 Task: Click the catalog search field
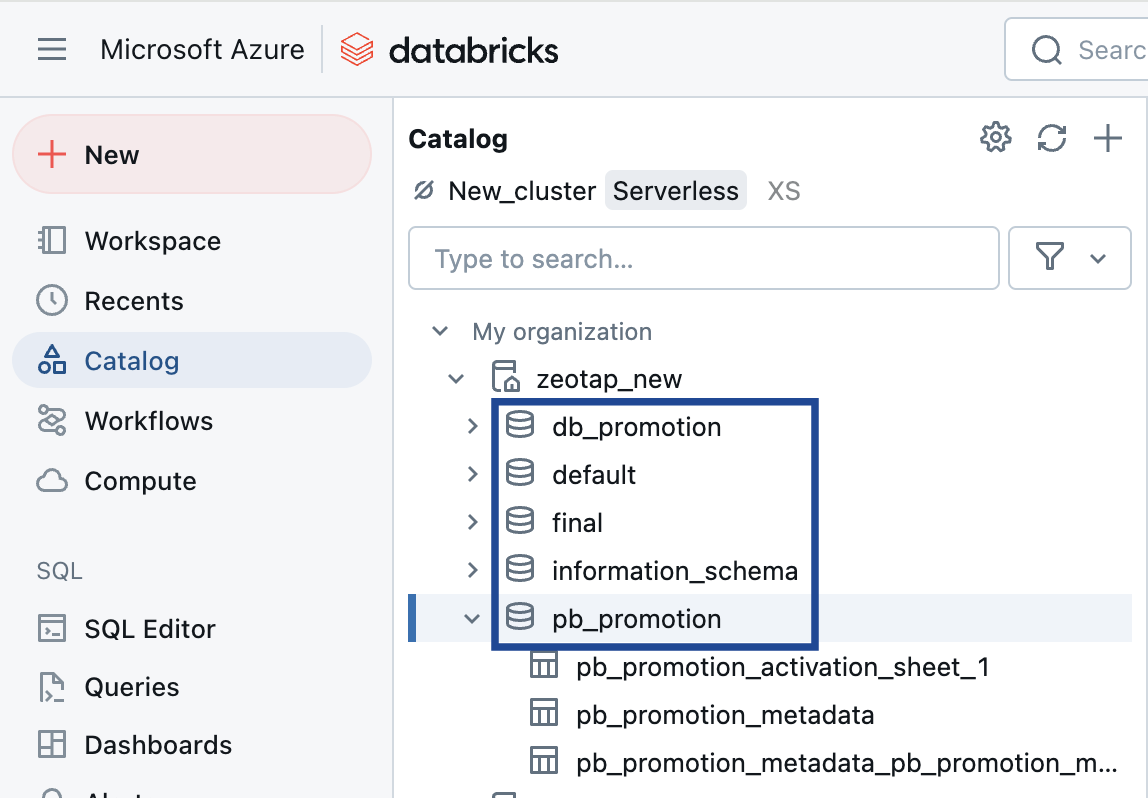tap(703, 258)
